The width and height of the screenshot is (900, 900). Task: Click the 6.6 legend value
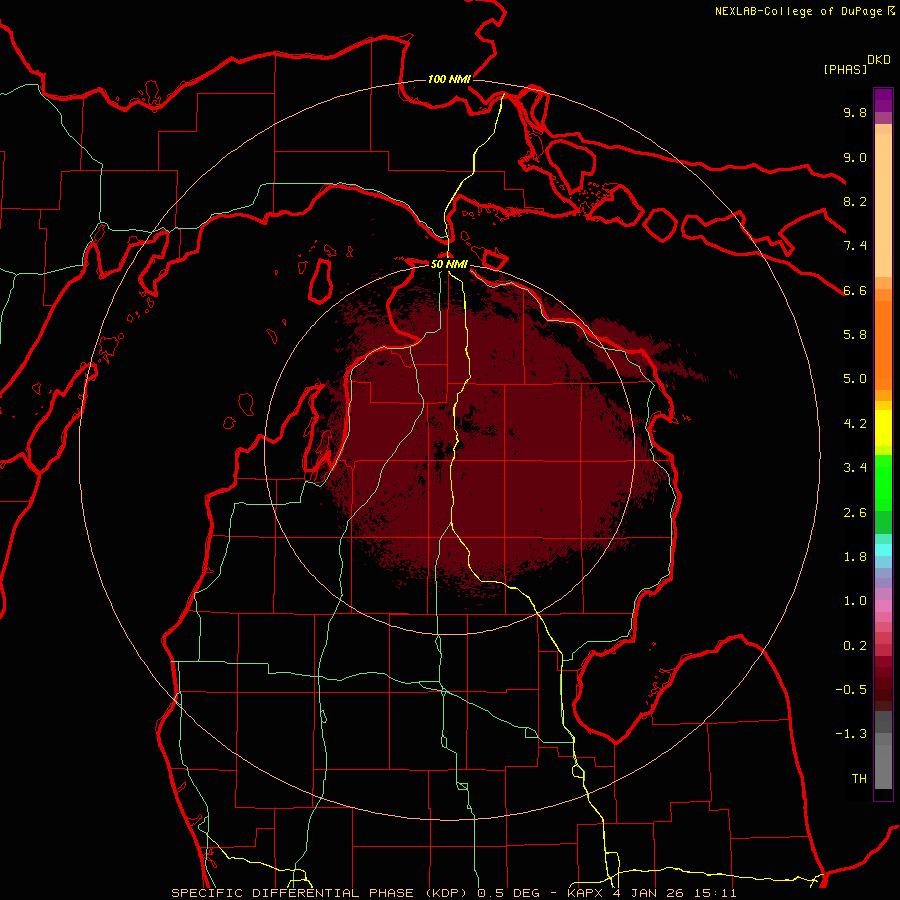coord(855,290)
